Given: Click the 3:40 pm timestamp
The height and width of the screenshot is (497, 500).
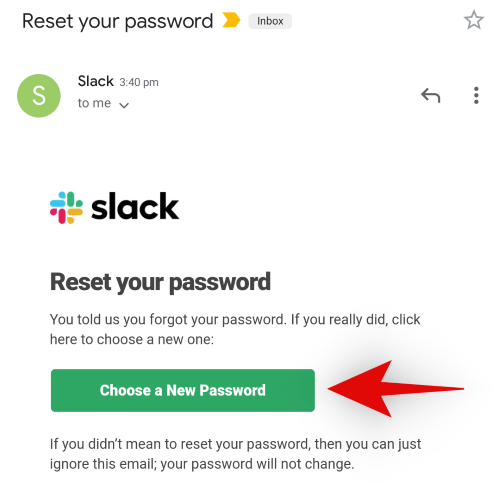Looking at the screenshot, I should (x=139, y=82).
